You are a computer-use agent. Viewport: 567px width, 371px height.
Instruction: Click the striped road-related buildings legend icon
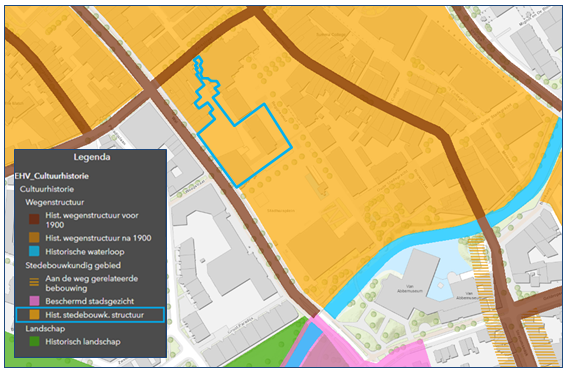point(34,282)
